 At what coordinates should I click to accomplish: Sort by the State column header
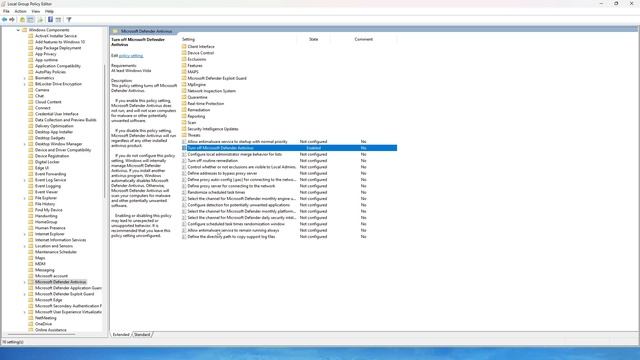point(313,39)
